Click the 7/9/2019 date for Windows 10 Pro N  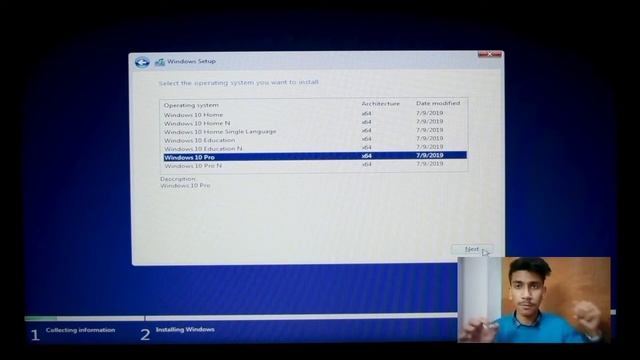429,163
